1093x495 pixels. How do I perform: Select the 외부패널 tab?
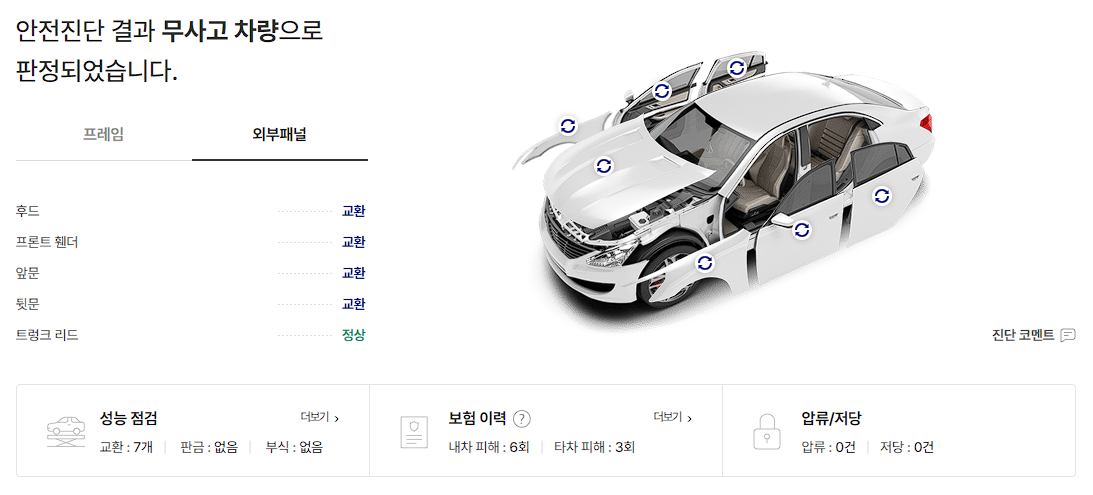click(x=280, y=135)
